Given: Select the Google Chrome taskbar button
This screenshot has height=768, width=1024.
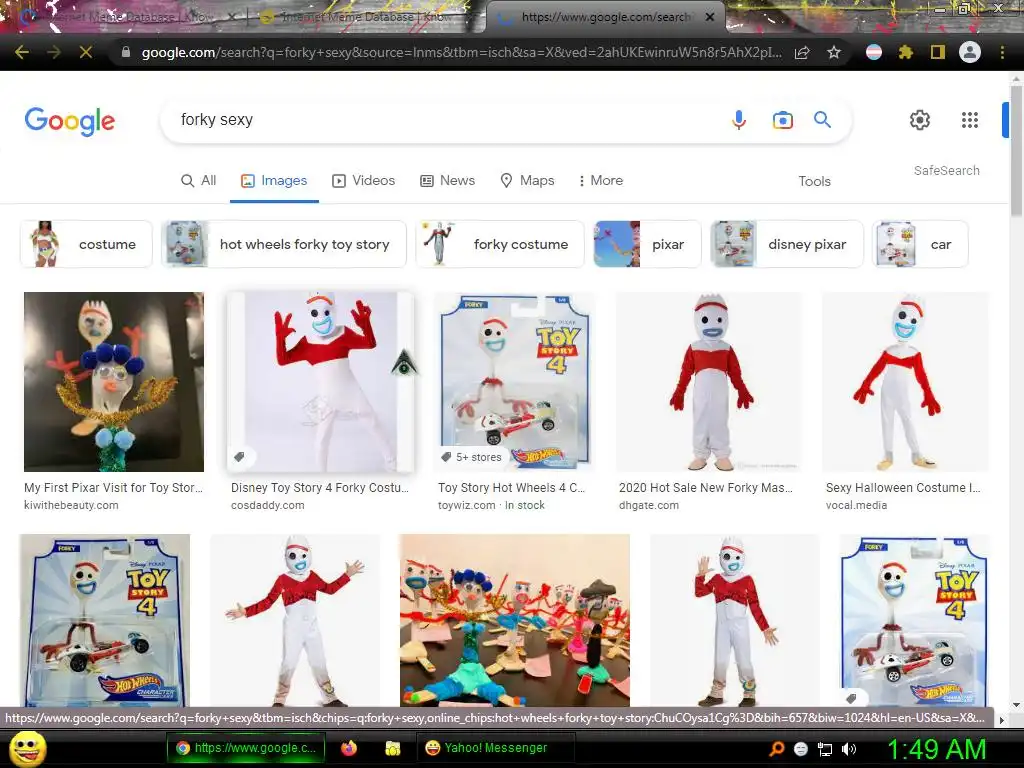Looking at the screenshot, I should (246, 748).
